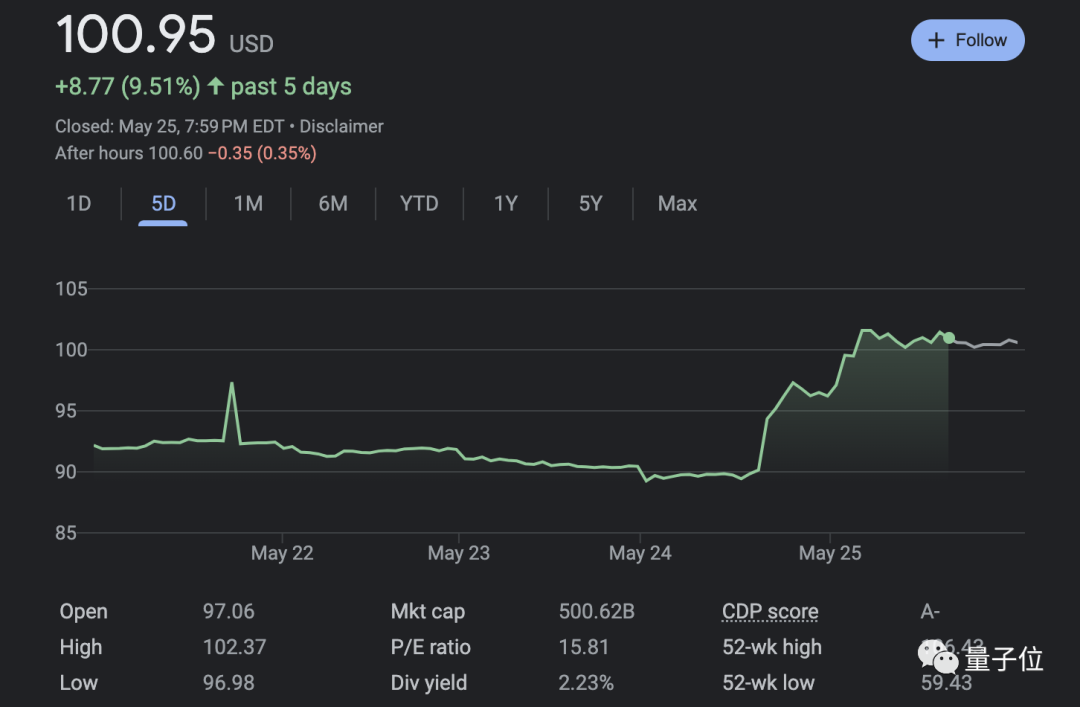Viewport: 1080px width, 707px height.
Task: Click the price spike peak before May 22
Action: pos(231,383)
